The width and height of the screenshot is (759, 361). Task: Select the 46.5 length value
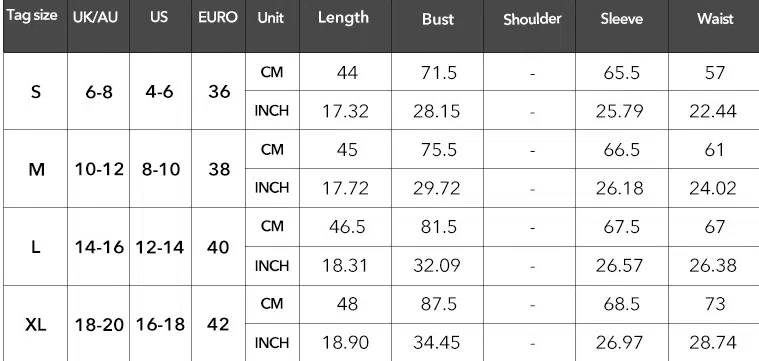pos(347,227)
